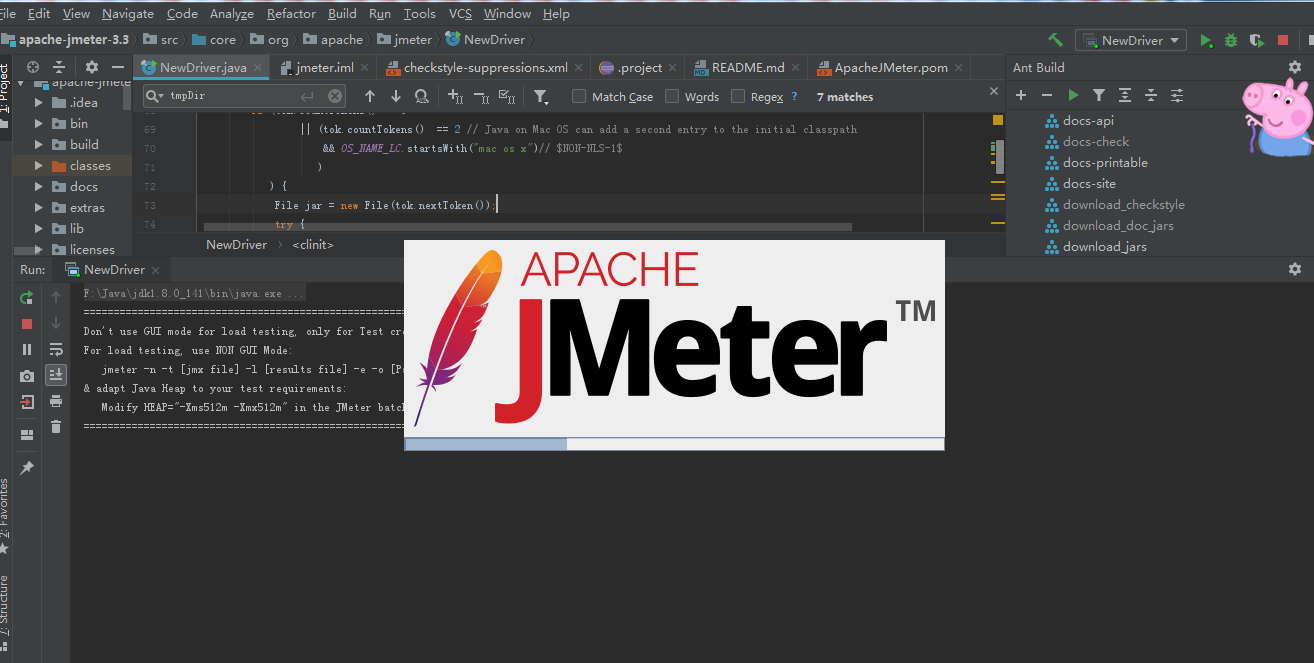The width and height of the screenshot is (1314, 663).
Task: Click the Exit icon in the Run panel
Action: click(27, 402)
